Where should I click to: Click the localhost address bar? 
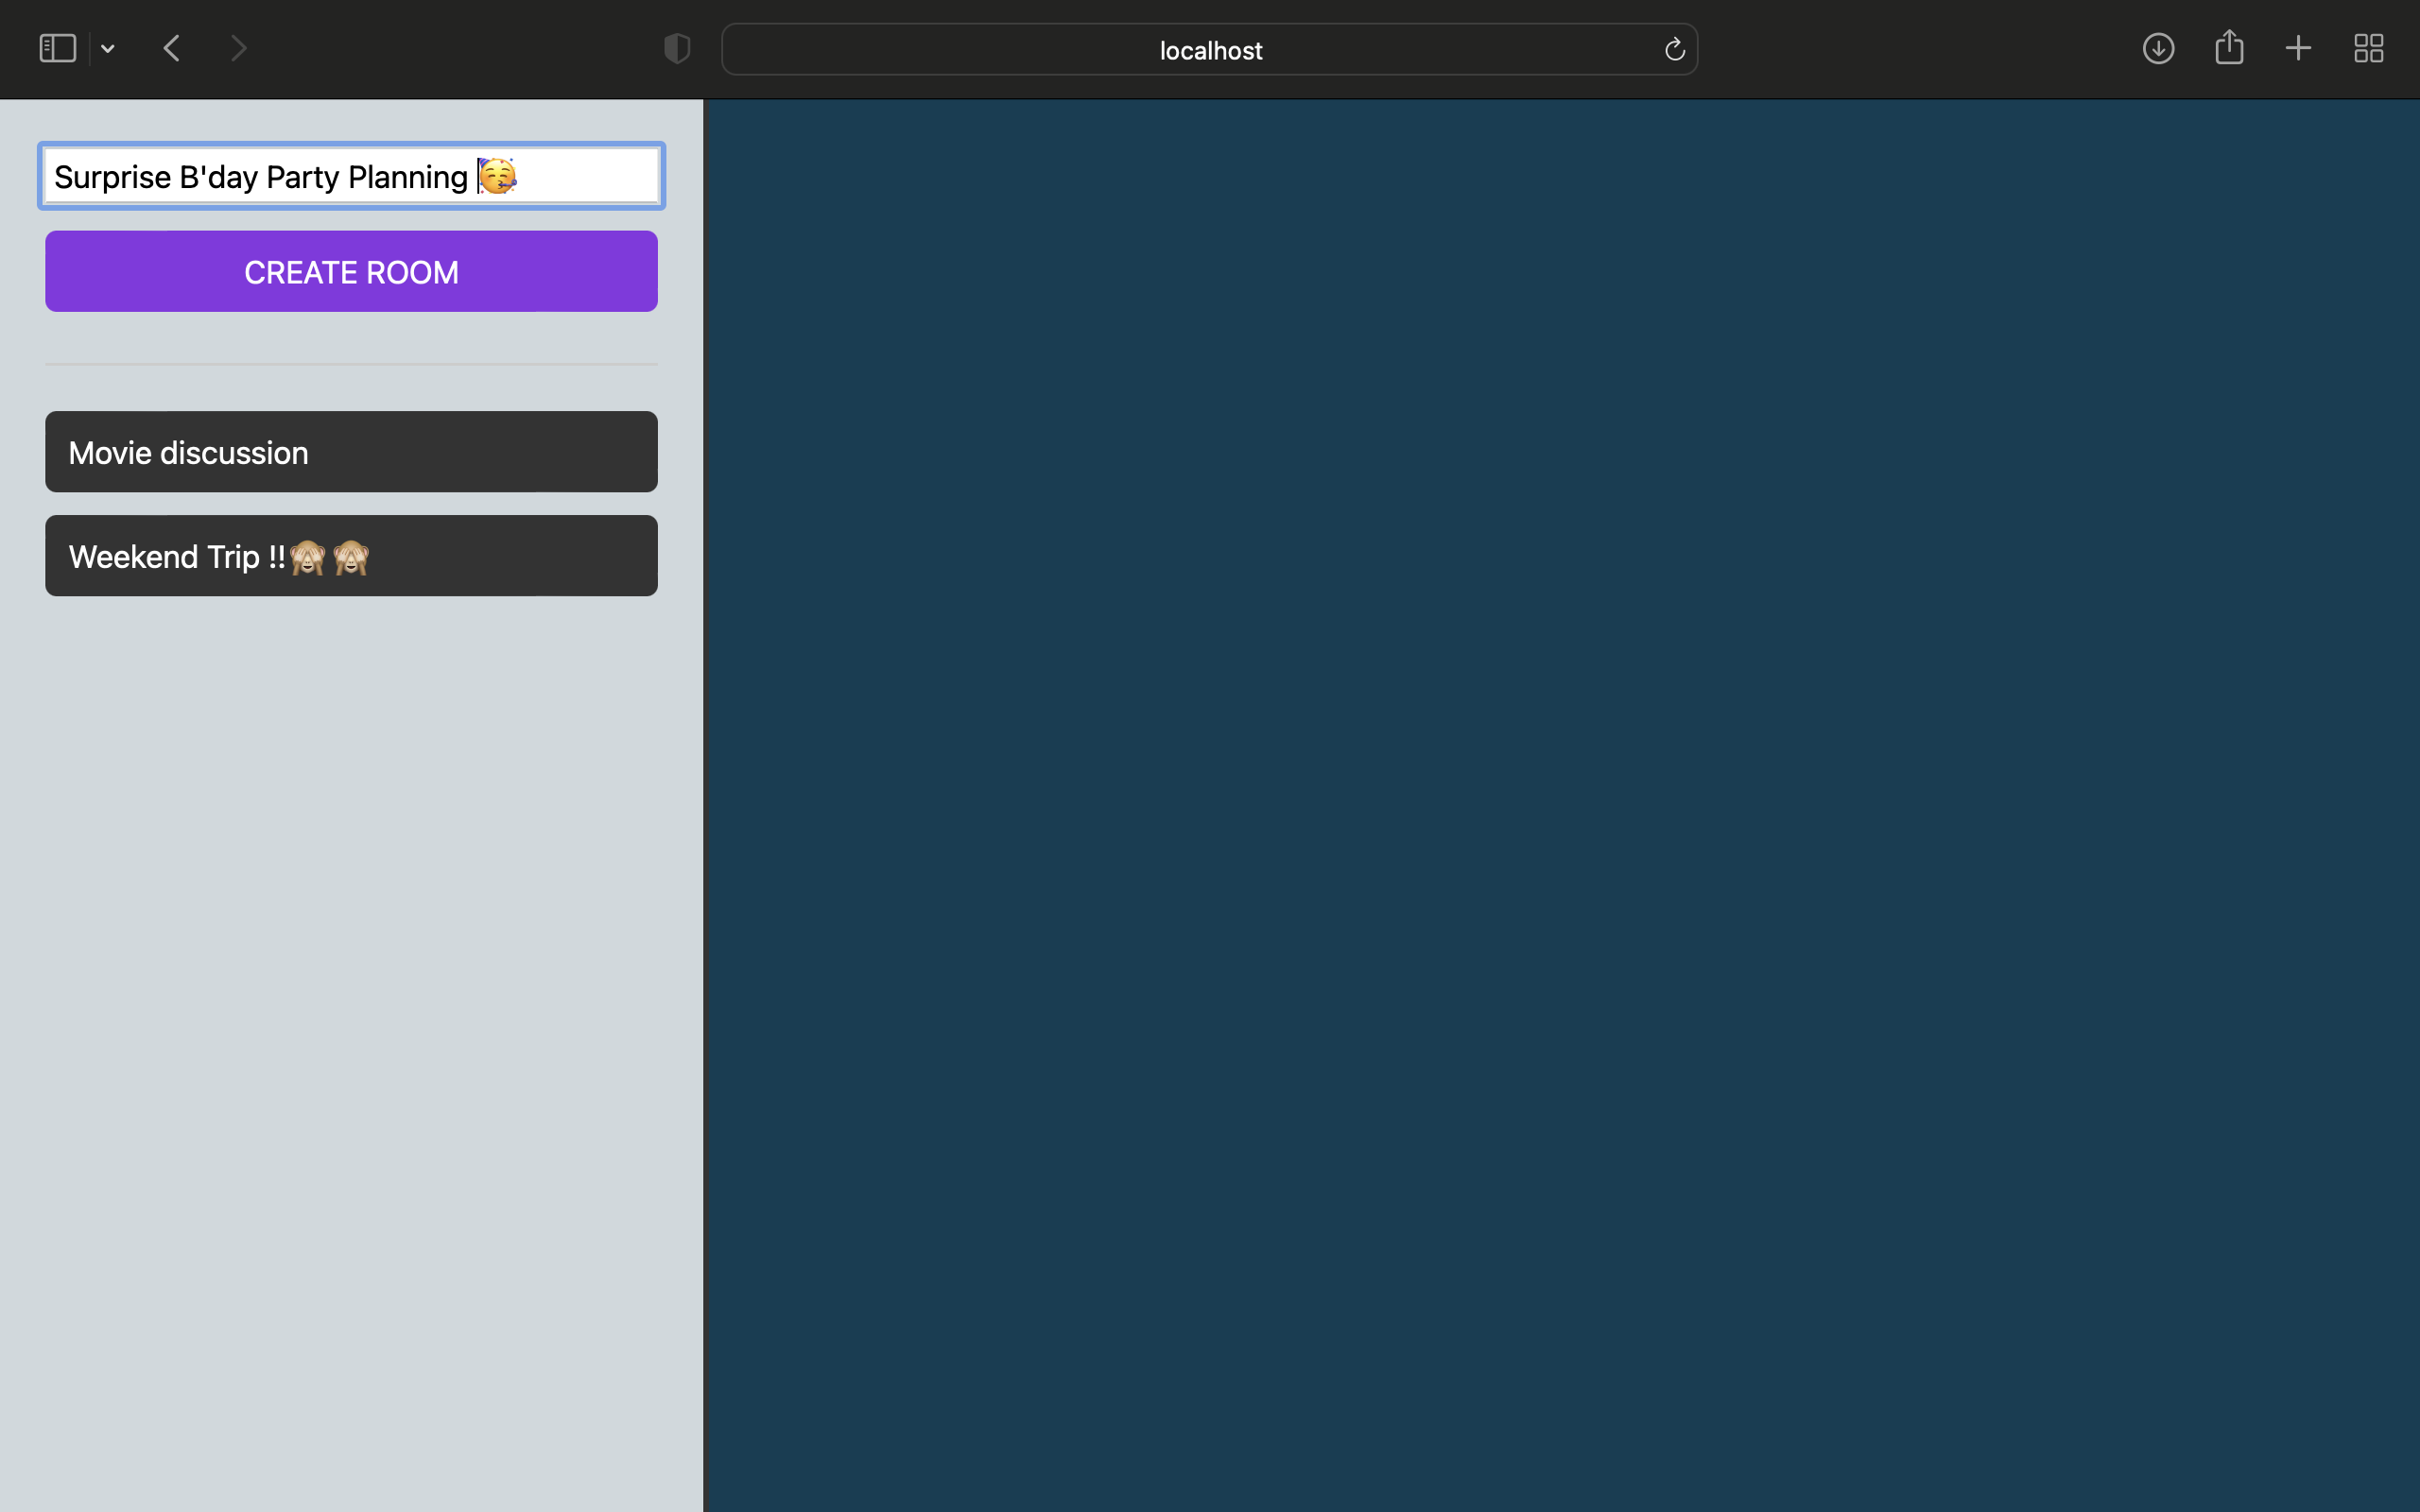click(x=1209, y=49)
